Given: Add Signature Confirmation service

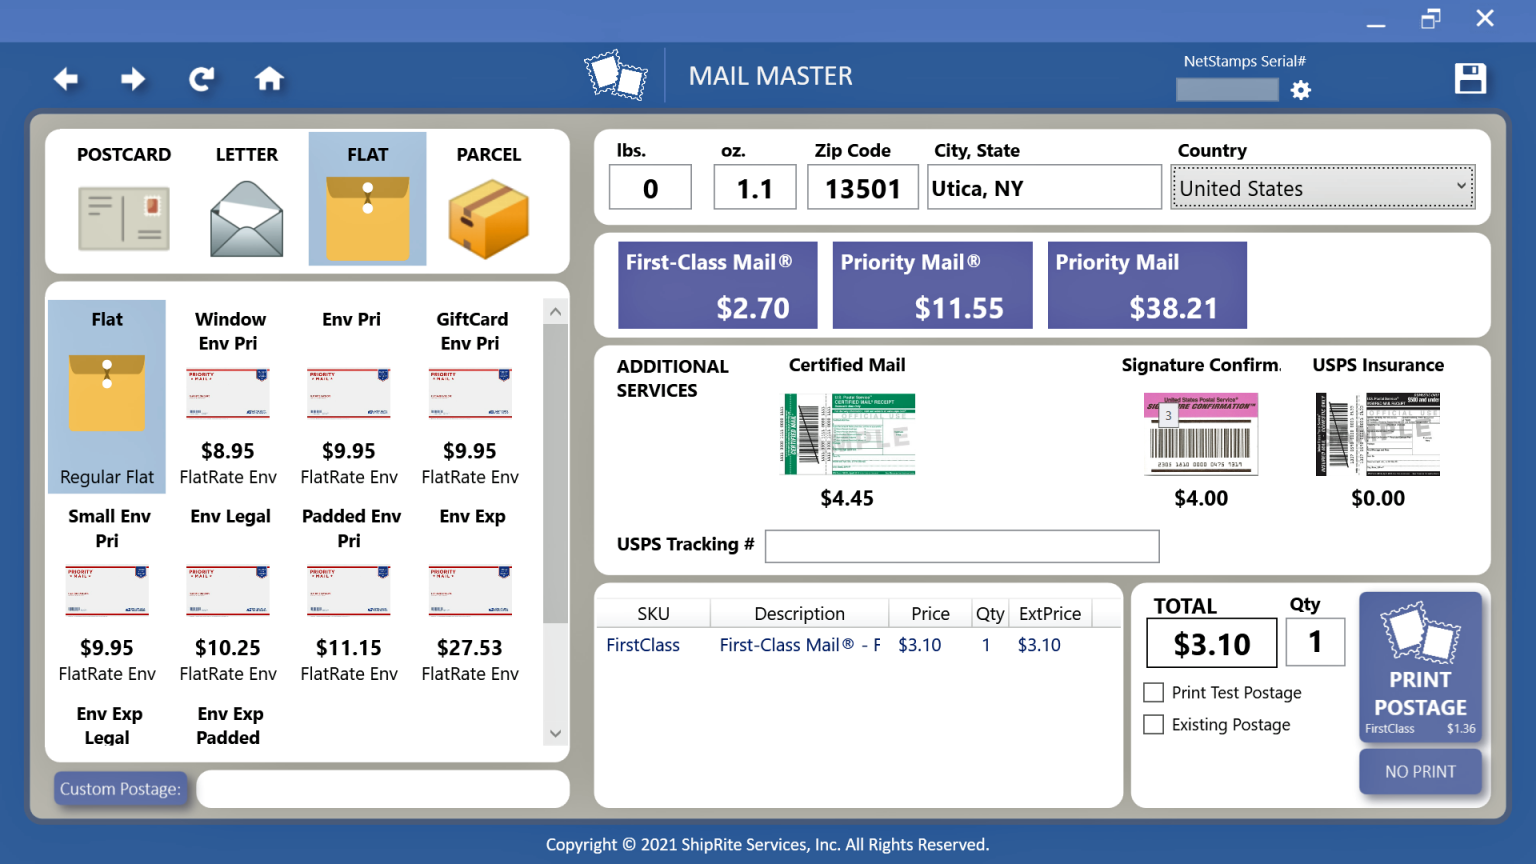Looking at the screenshot, I should tap(1200, 434).
